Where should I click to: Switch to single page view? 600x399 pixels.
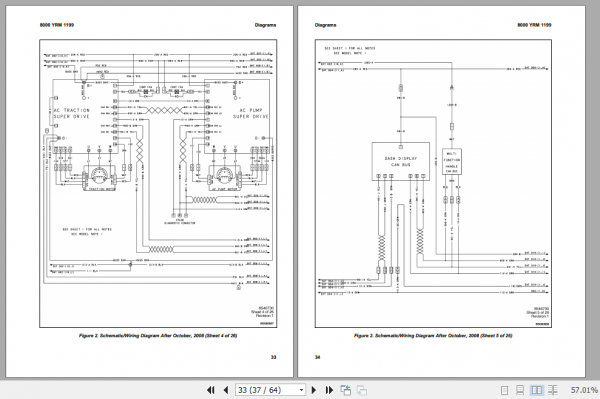[x=504, y=390]
